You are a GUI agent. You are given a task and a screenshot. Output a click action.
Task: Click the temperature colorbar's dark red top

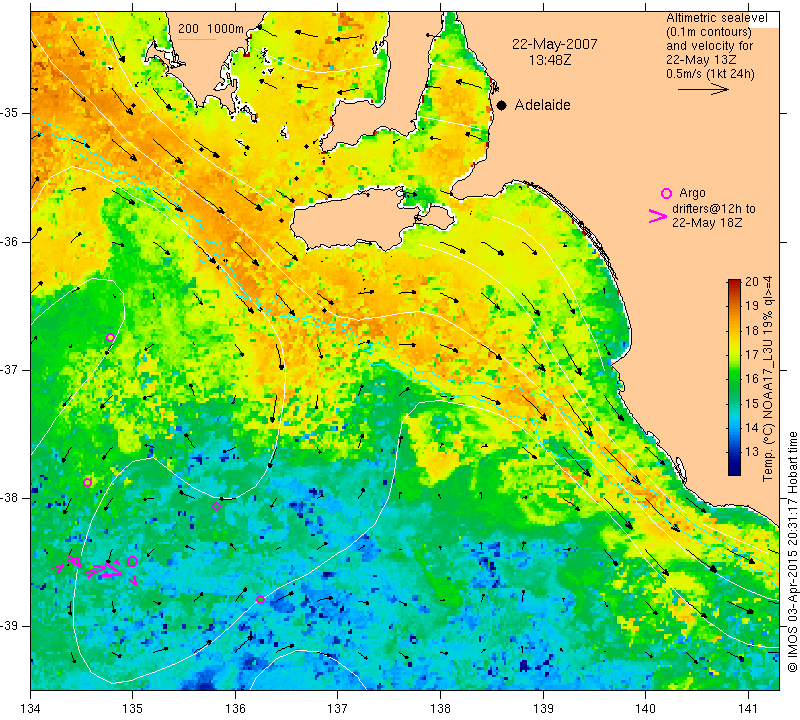(734, 282)
